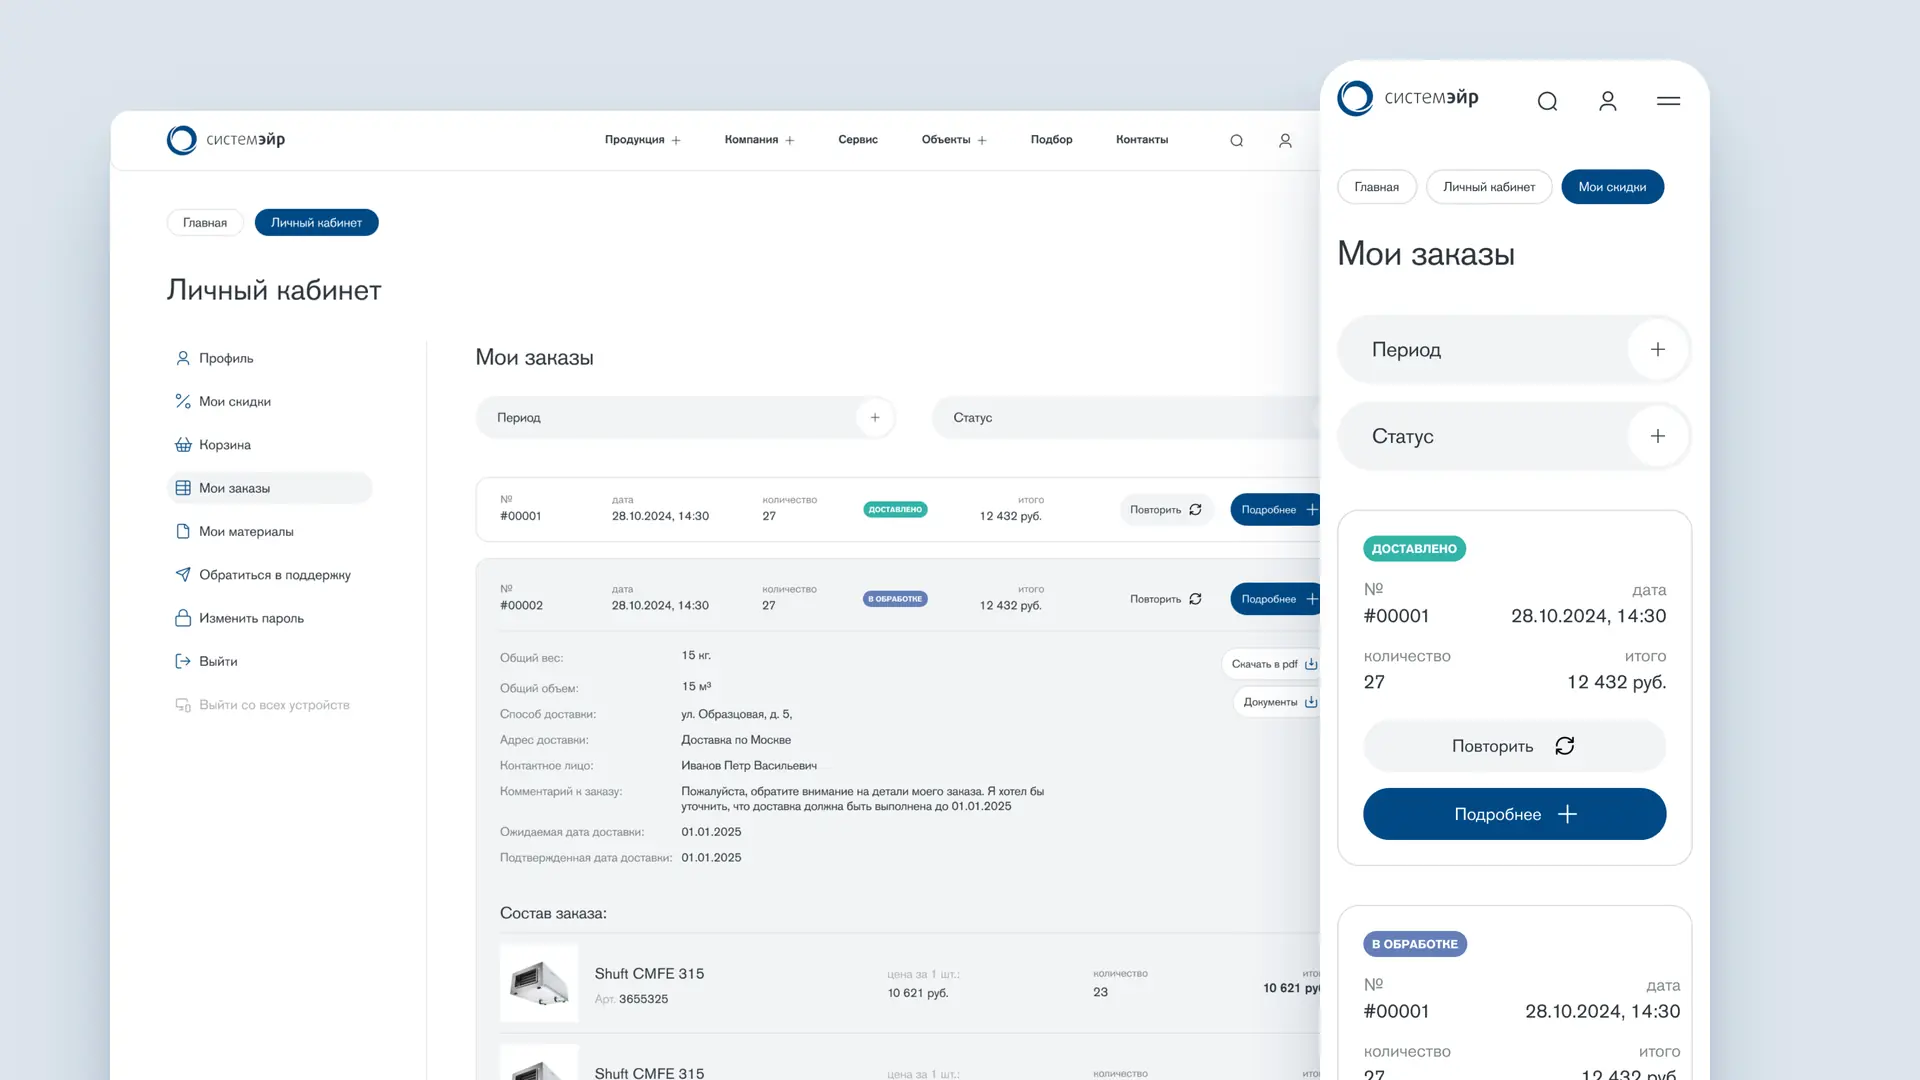Click the mobile Подробнее blue button

tap(1514, 814)
